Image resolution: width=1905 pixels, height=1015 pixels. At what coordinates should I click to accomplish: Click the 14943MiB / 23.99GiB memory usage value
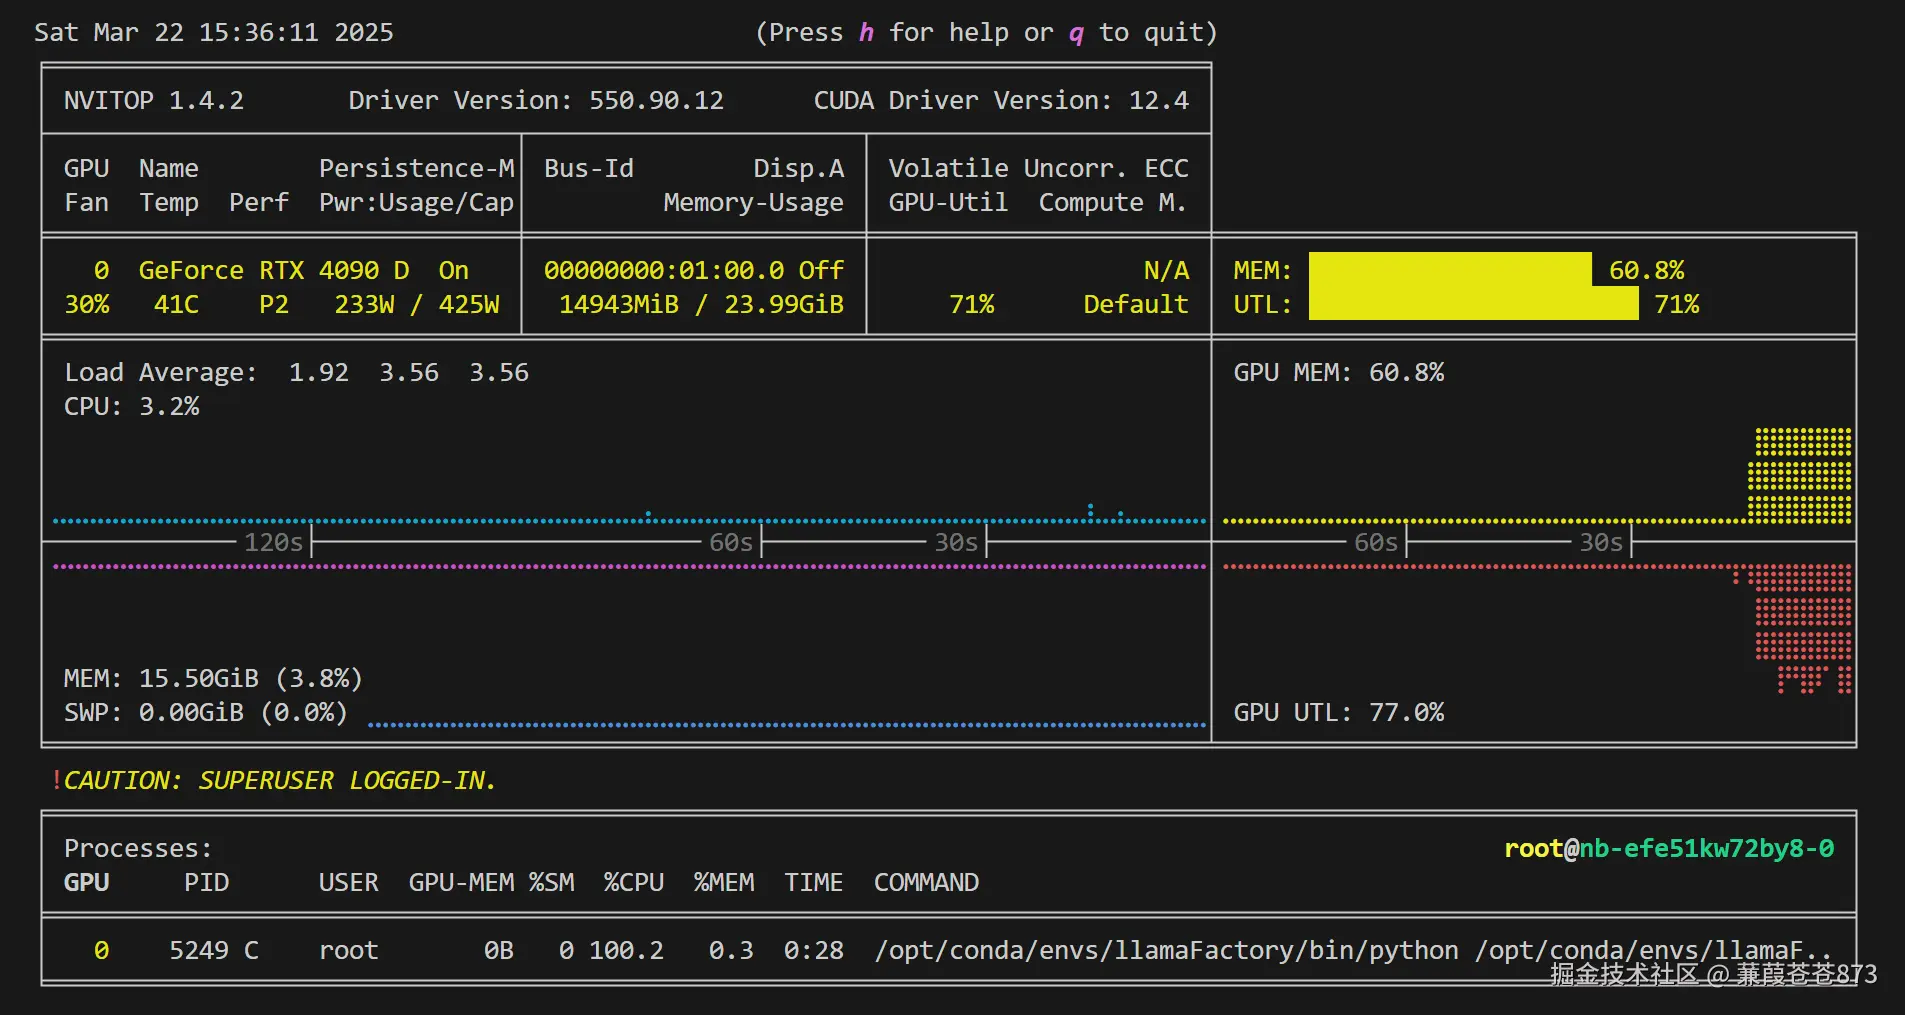[700, 304]
